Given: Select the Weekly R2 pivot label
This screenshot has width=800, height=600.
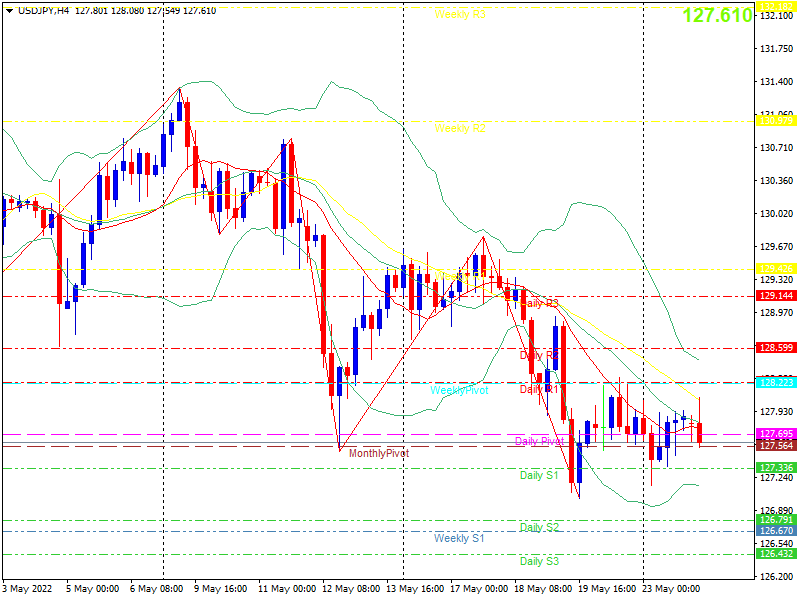Looking at the screenshot, I should tap(460, 129).
